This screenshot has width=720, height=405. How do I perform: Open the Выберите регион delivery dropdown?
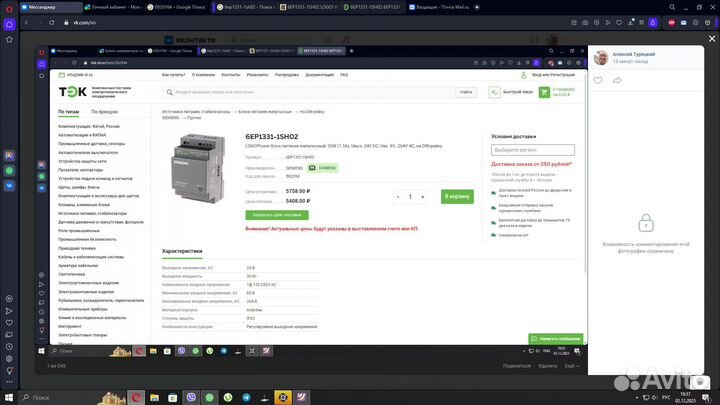tap(533, 150)
